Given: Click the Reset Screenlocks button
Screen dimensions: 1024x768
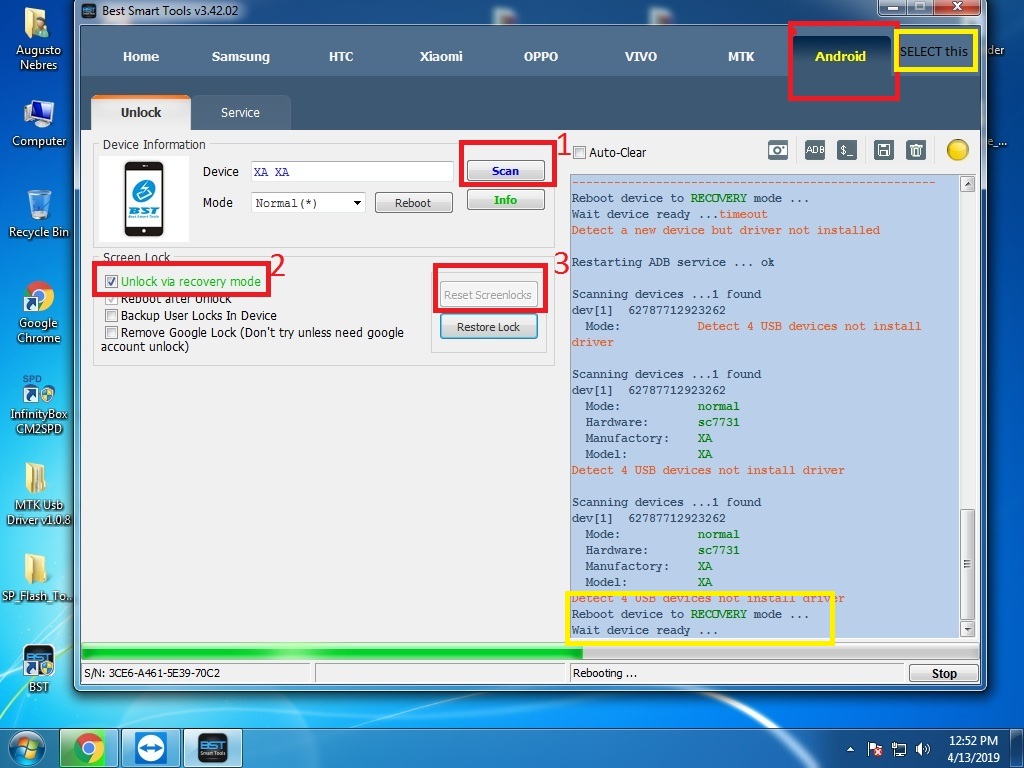Looking at the screenshot, I should point(488,295).
